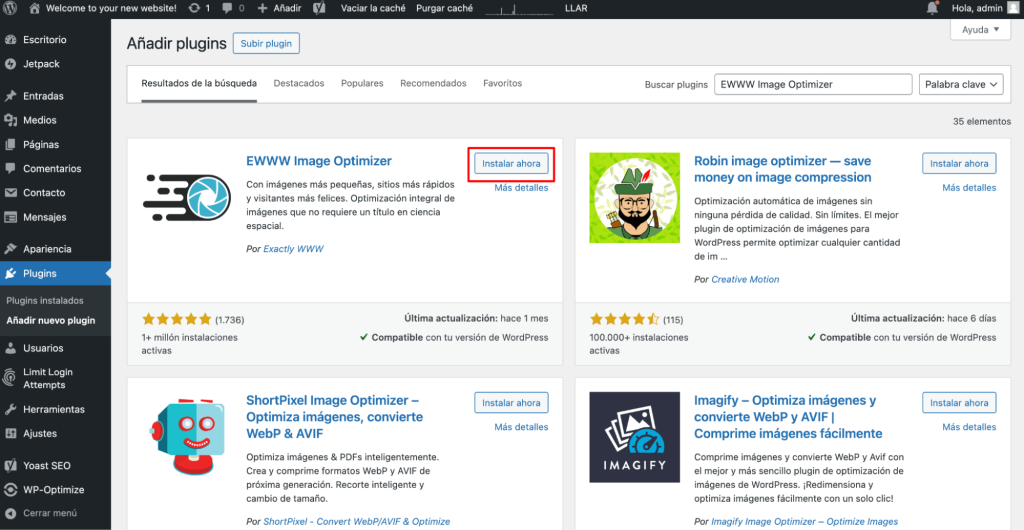Click the Robin Hood plugin thumbnail
Image resolution: width=1024 pixels, height=530 pixels.
tap(634, 198)
